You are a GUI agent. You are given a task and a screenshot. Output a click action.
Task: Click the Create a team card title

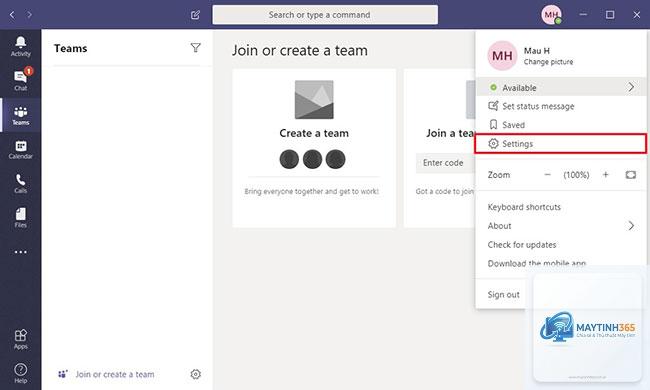click(x=314, y=133)
